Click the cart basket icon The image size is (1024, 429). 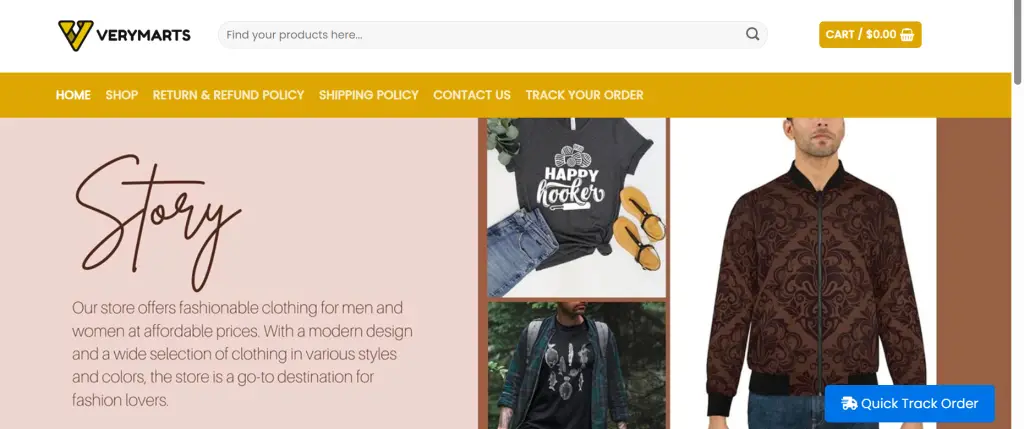(907, 35)
